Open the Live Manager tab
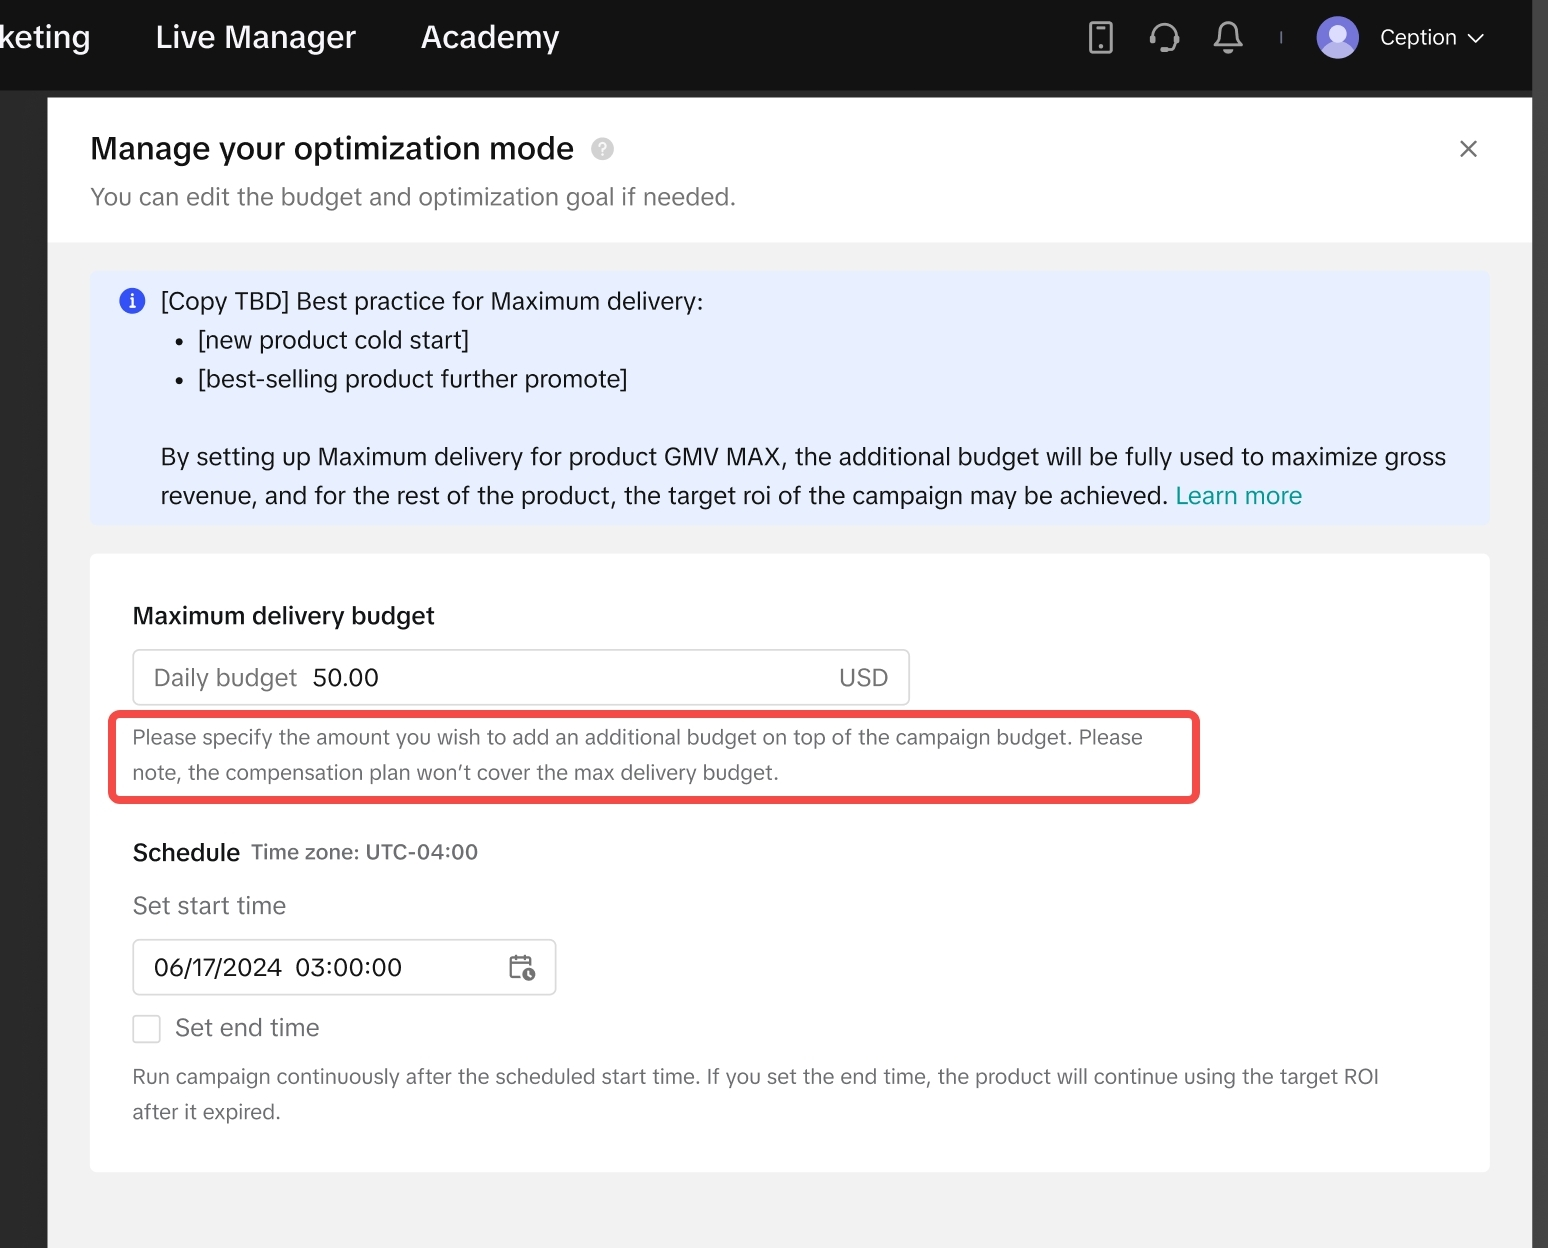This screenshot has width=1548, height=1248. [255, 37]
